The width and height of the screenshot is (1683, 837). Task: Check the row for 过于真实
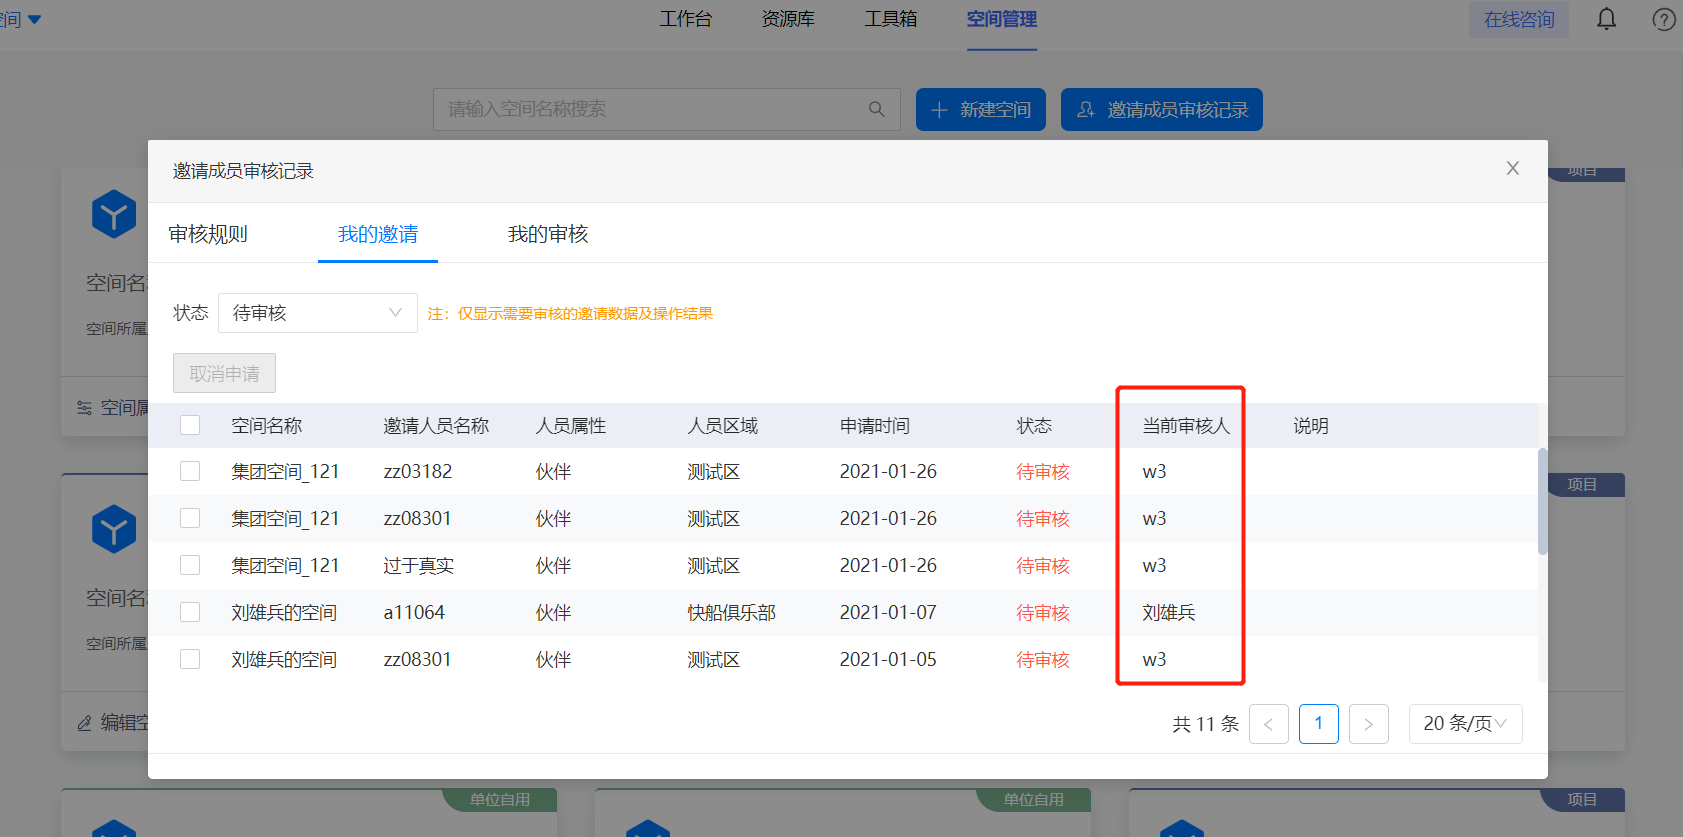pyautogui.click(x=190, y=565)
